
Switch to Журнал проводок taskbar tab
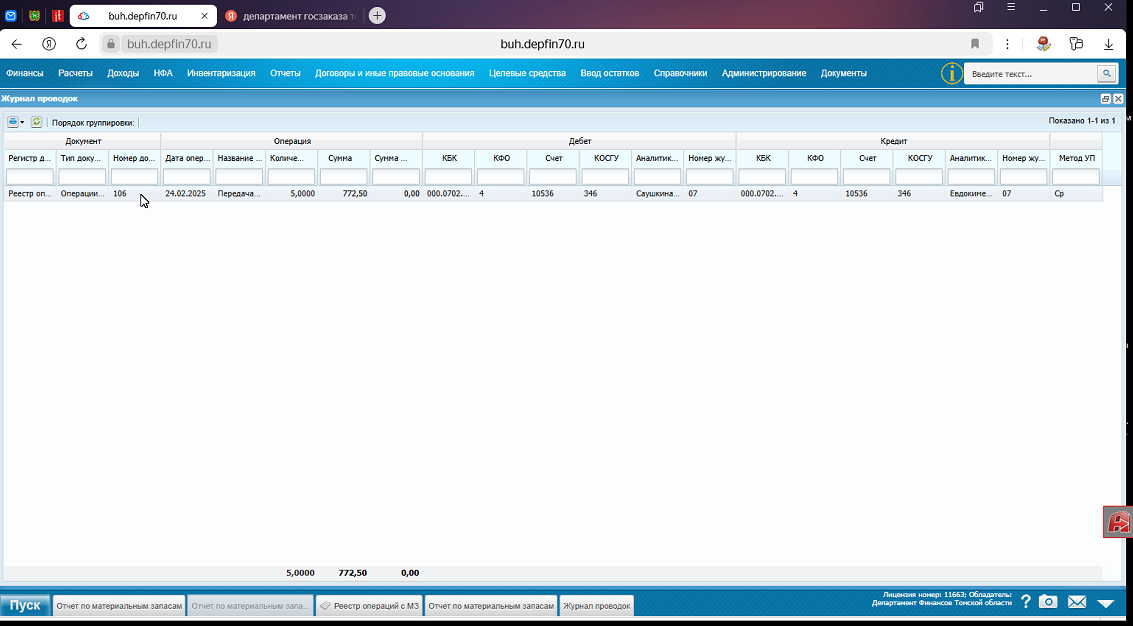click(x=596, y=606)
